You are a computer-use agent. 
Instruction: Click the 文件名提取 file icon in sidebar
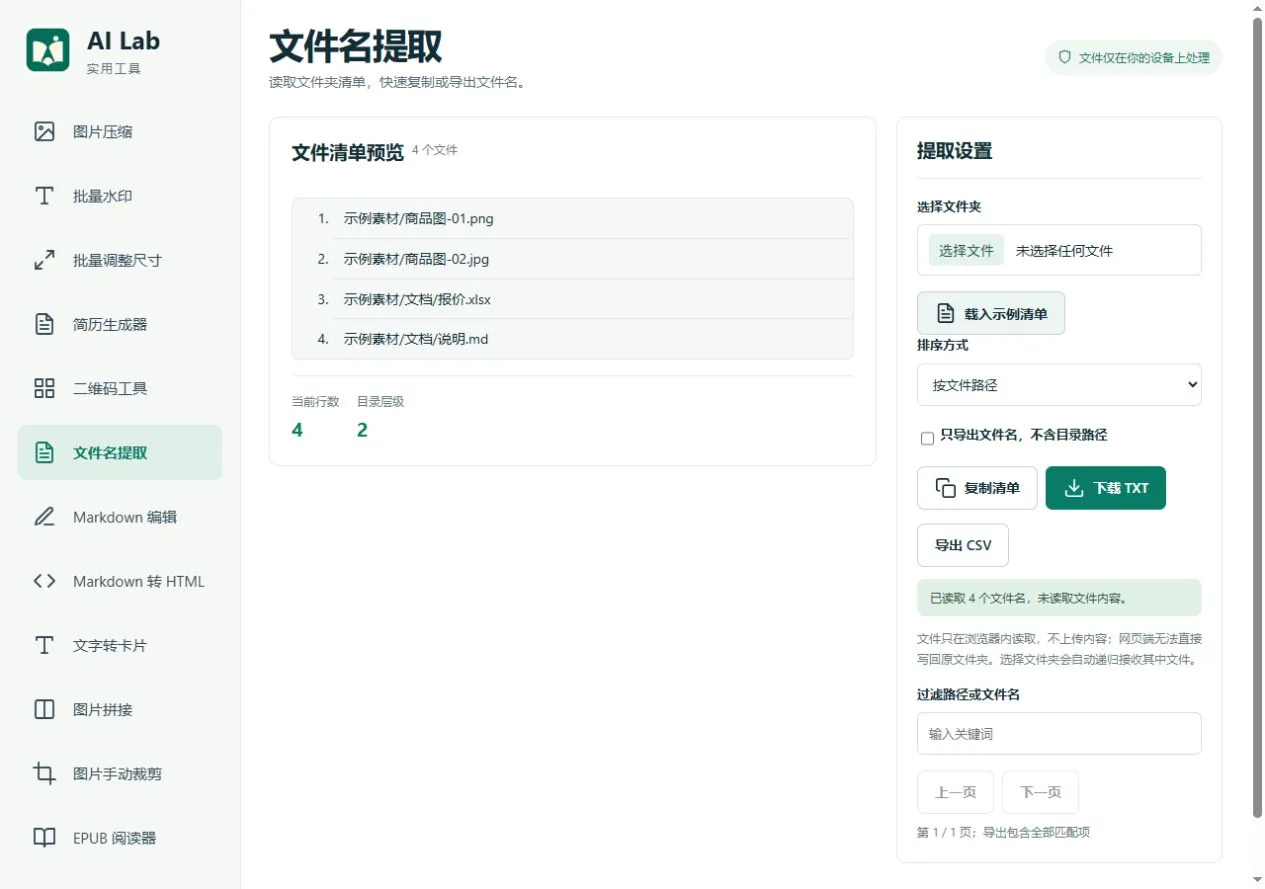(x=44, y=452)
